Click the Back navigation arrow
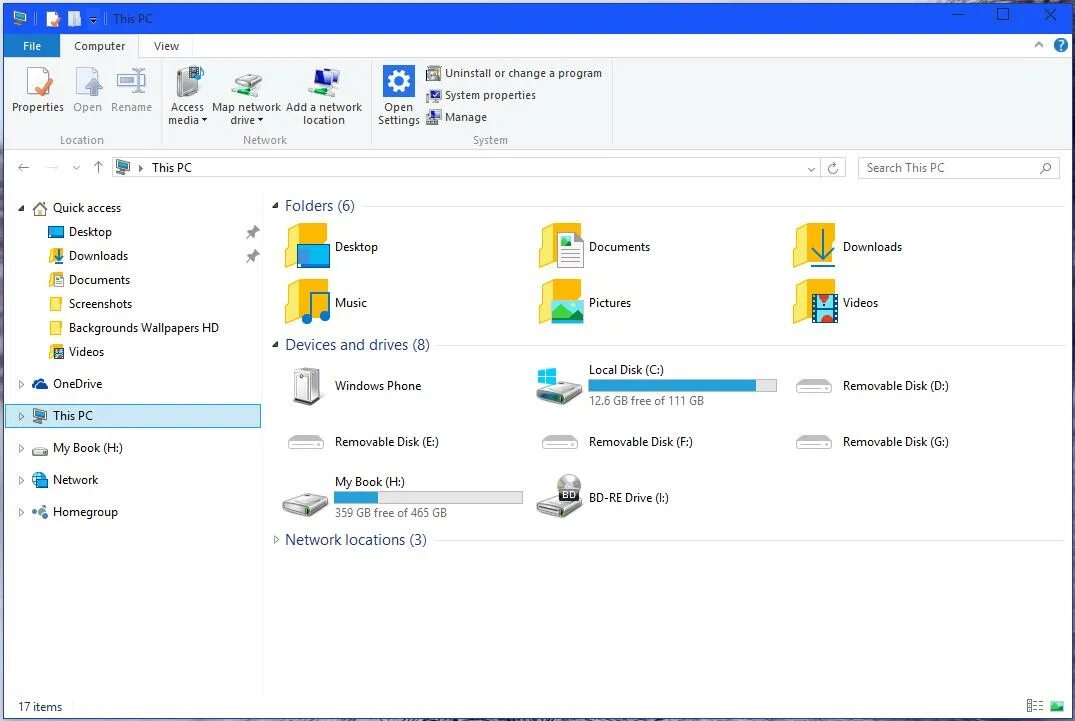Image resolution: width=1075 pixels, height=721 pixels. [23, 167]
